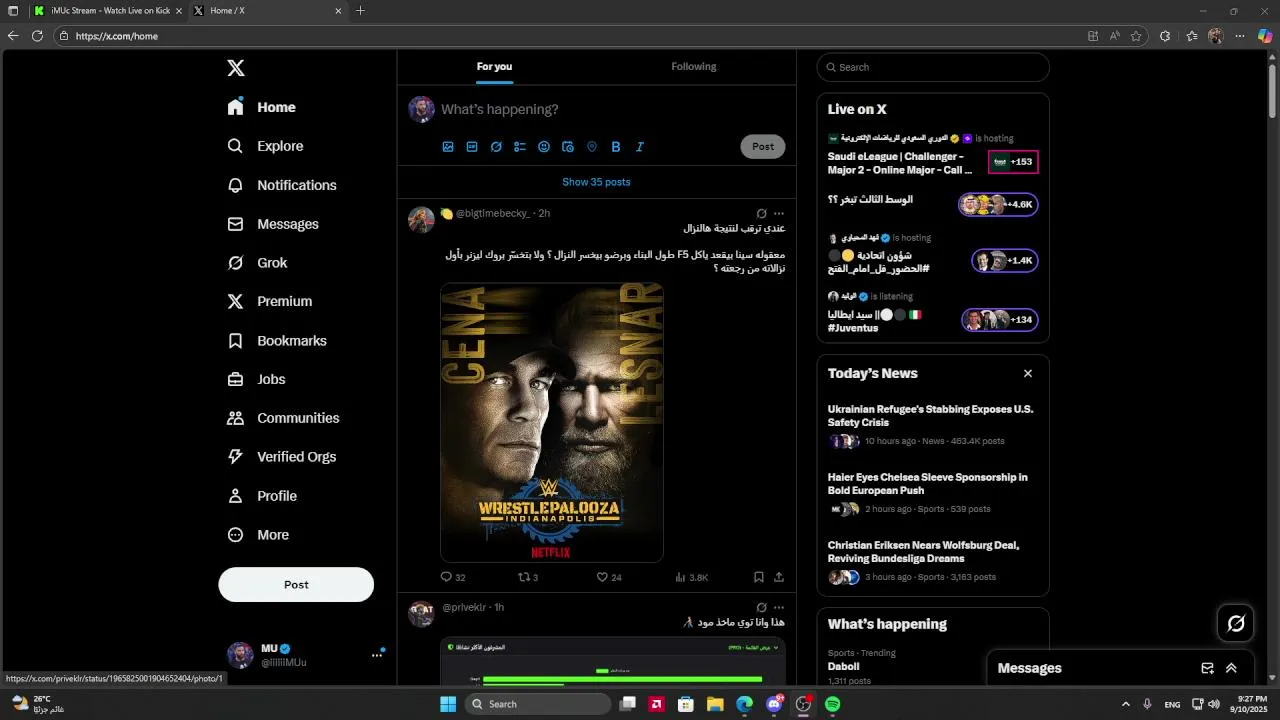Open Messages in the sidebar
Viewport: 1280px width, 720px height.
(x=273, y=224)
